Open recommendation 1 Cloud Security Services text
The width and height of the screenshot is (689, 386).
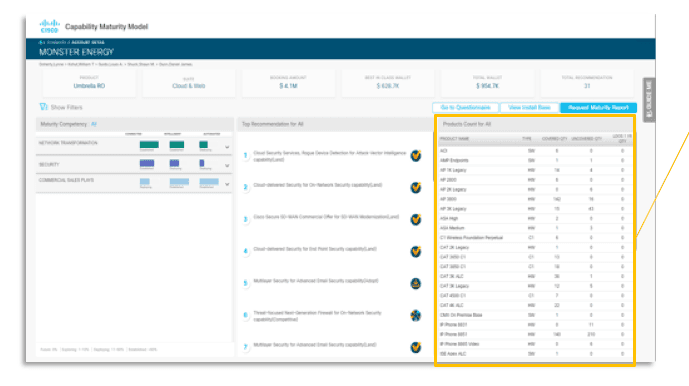point(330,156)
